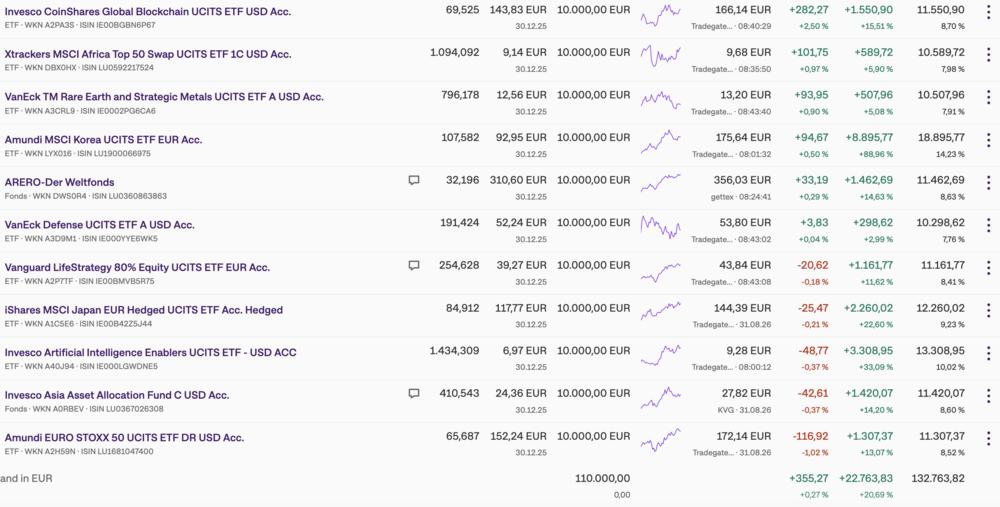Select total daily change +355,27
Image resolution: width=1000 pixels, height=507 pixels.
(x=809, y=478)
